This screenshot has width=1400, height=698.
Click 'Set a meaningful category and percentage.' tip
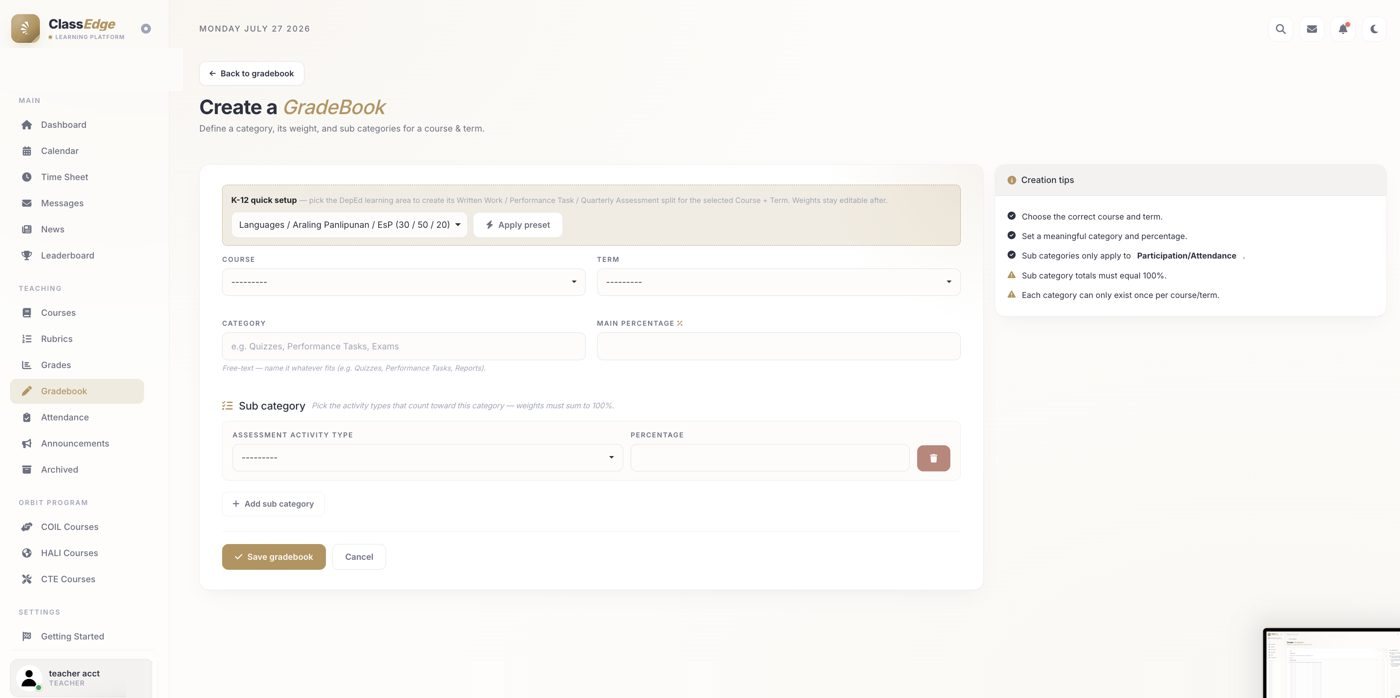coord(1104,236)
